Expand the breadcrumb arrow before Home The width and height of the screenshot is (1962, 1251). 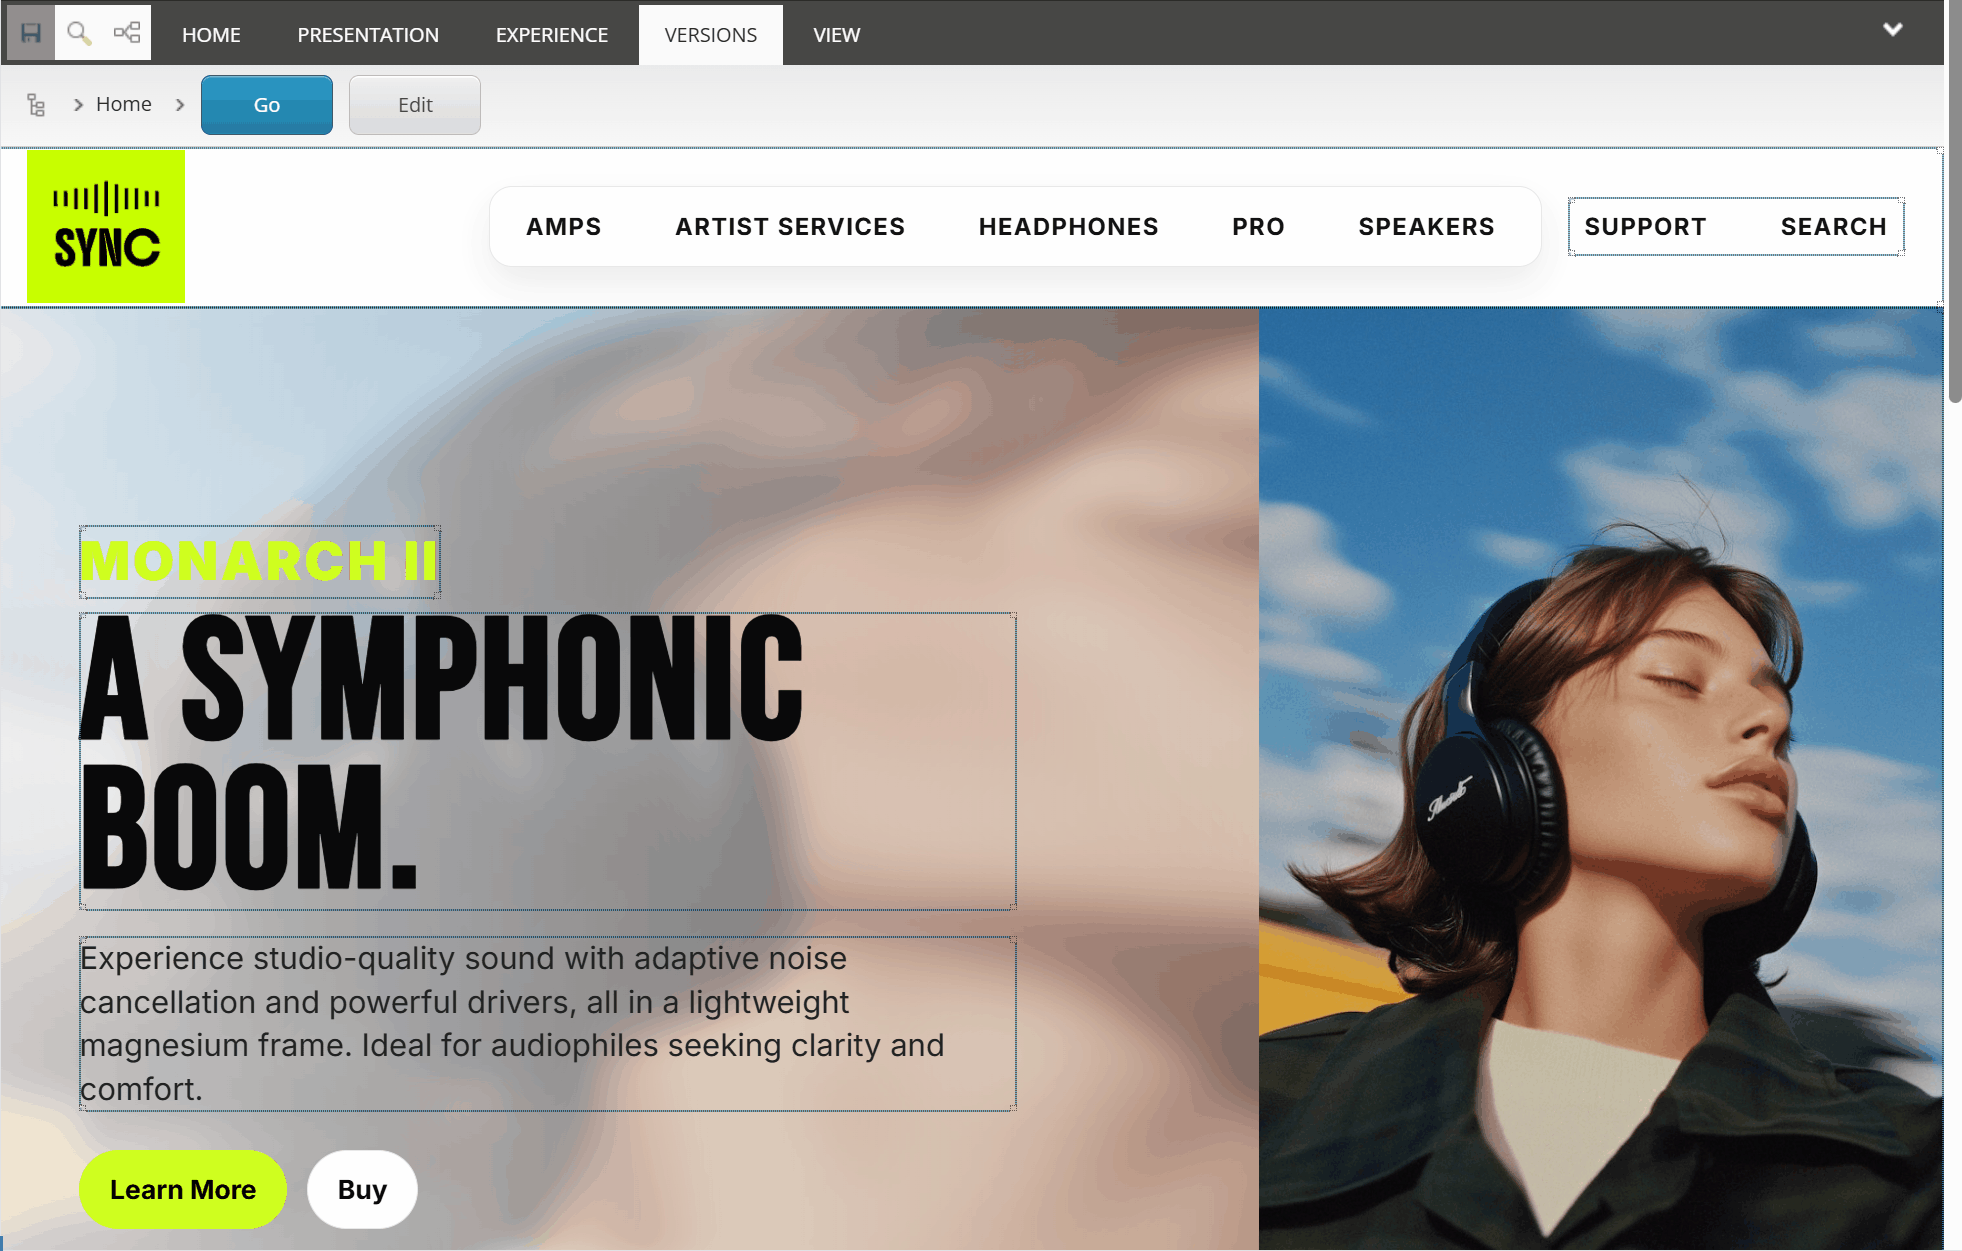tap(78, 104)
